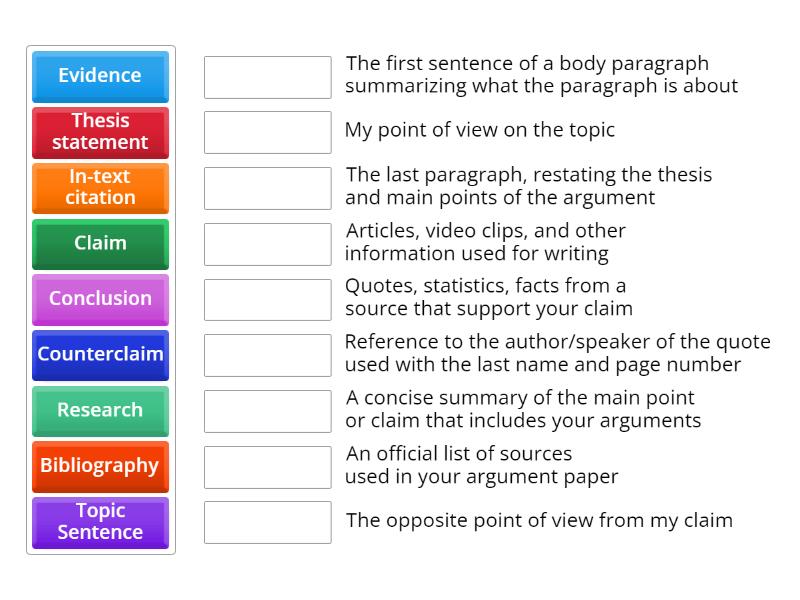Click the Research tile
The width and height of the screenshot is (800, 600).
click(x=99, y=411)
